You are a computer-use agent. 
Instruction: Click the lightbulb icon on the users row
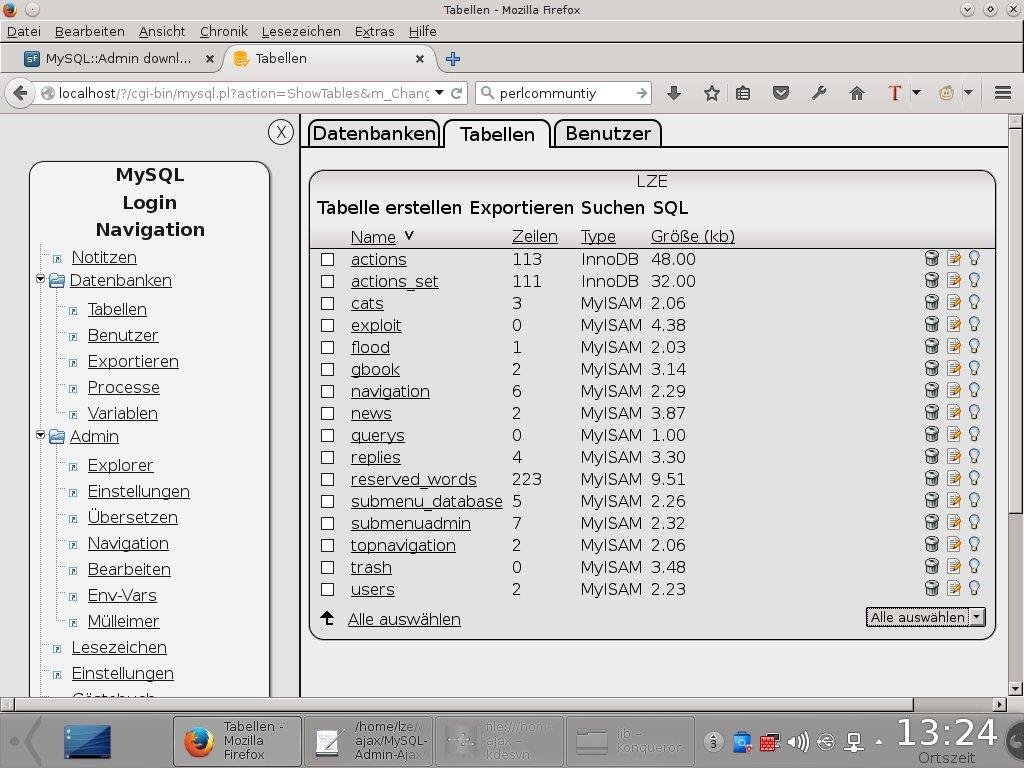click(x=974, y=589)
